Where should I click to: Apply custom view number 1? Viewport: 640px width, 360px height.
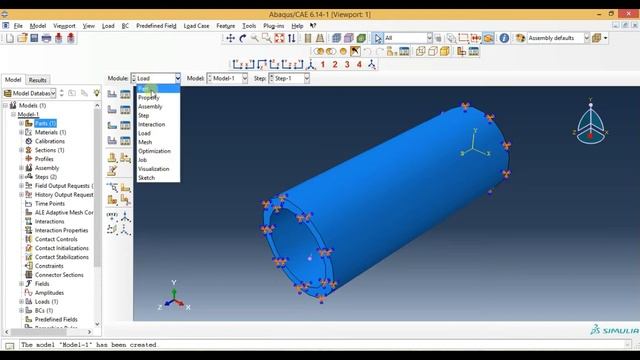point(323,64)
